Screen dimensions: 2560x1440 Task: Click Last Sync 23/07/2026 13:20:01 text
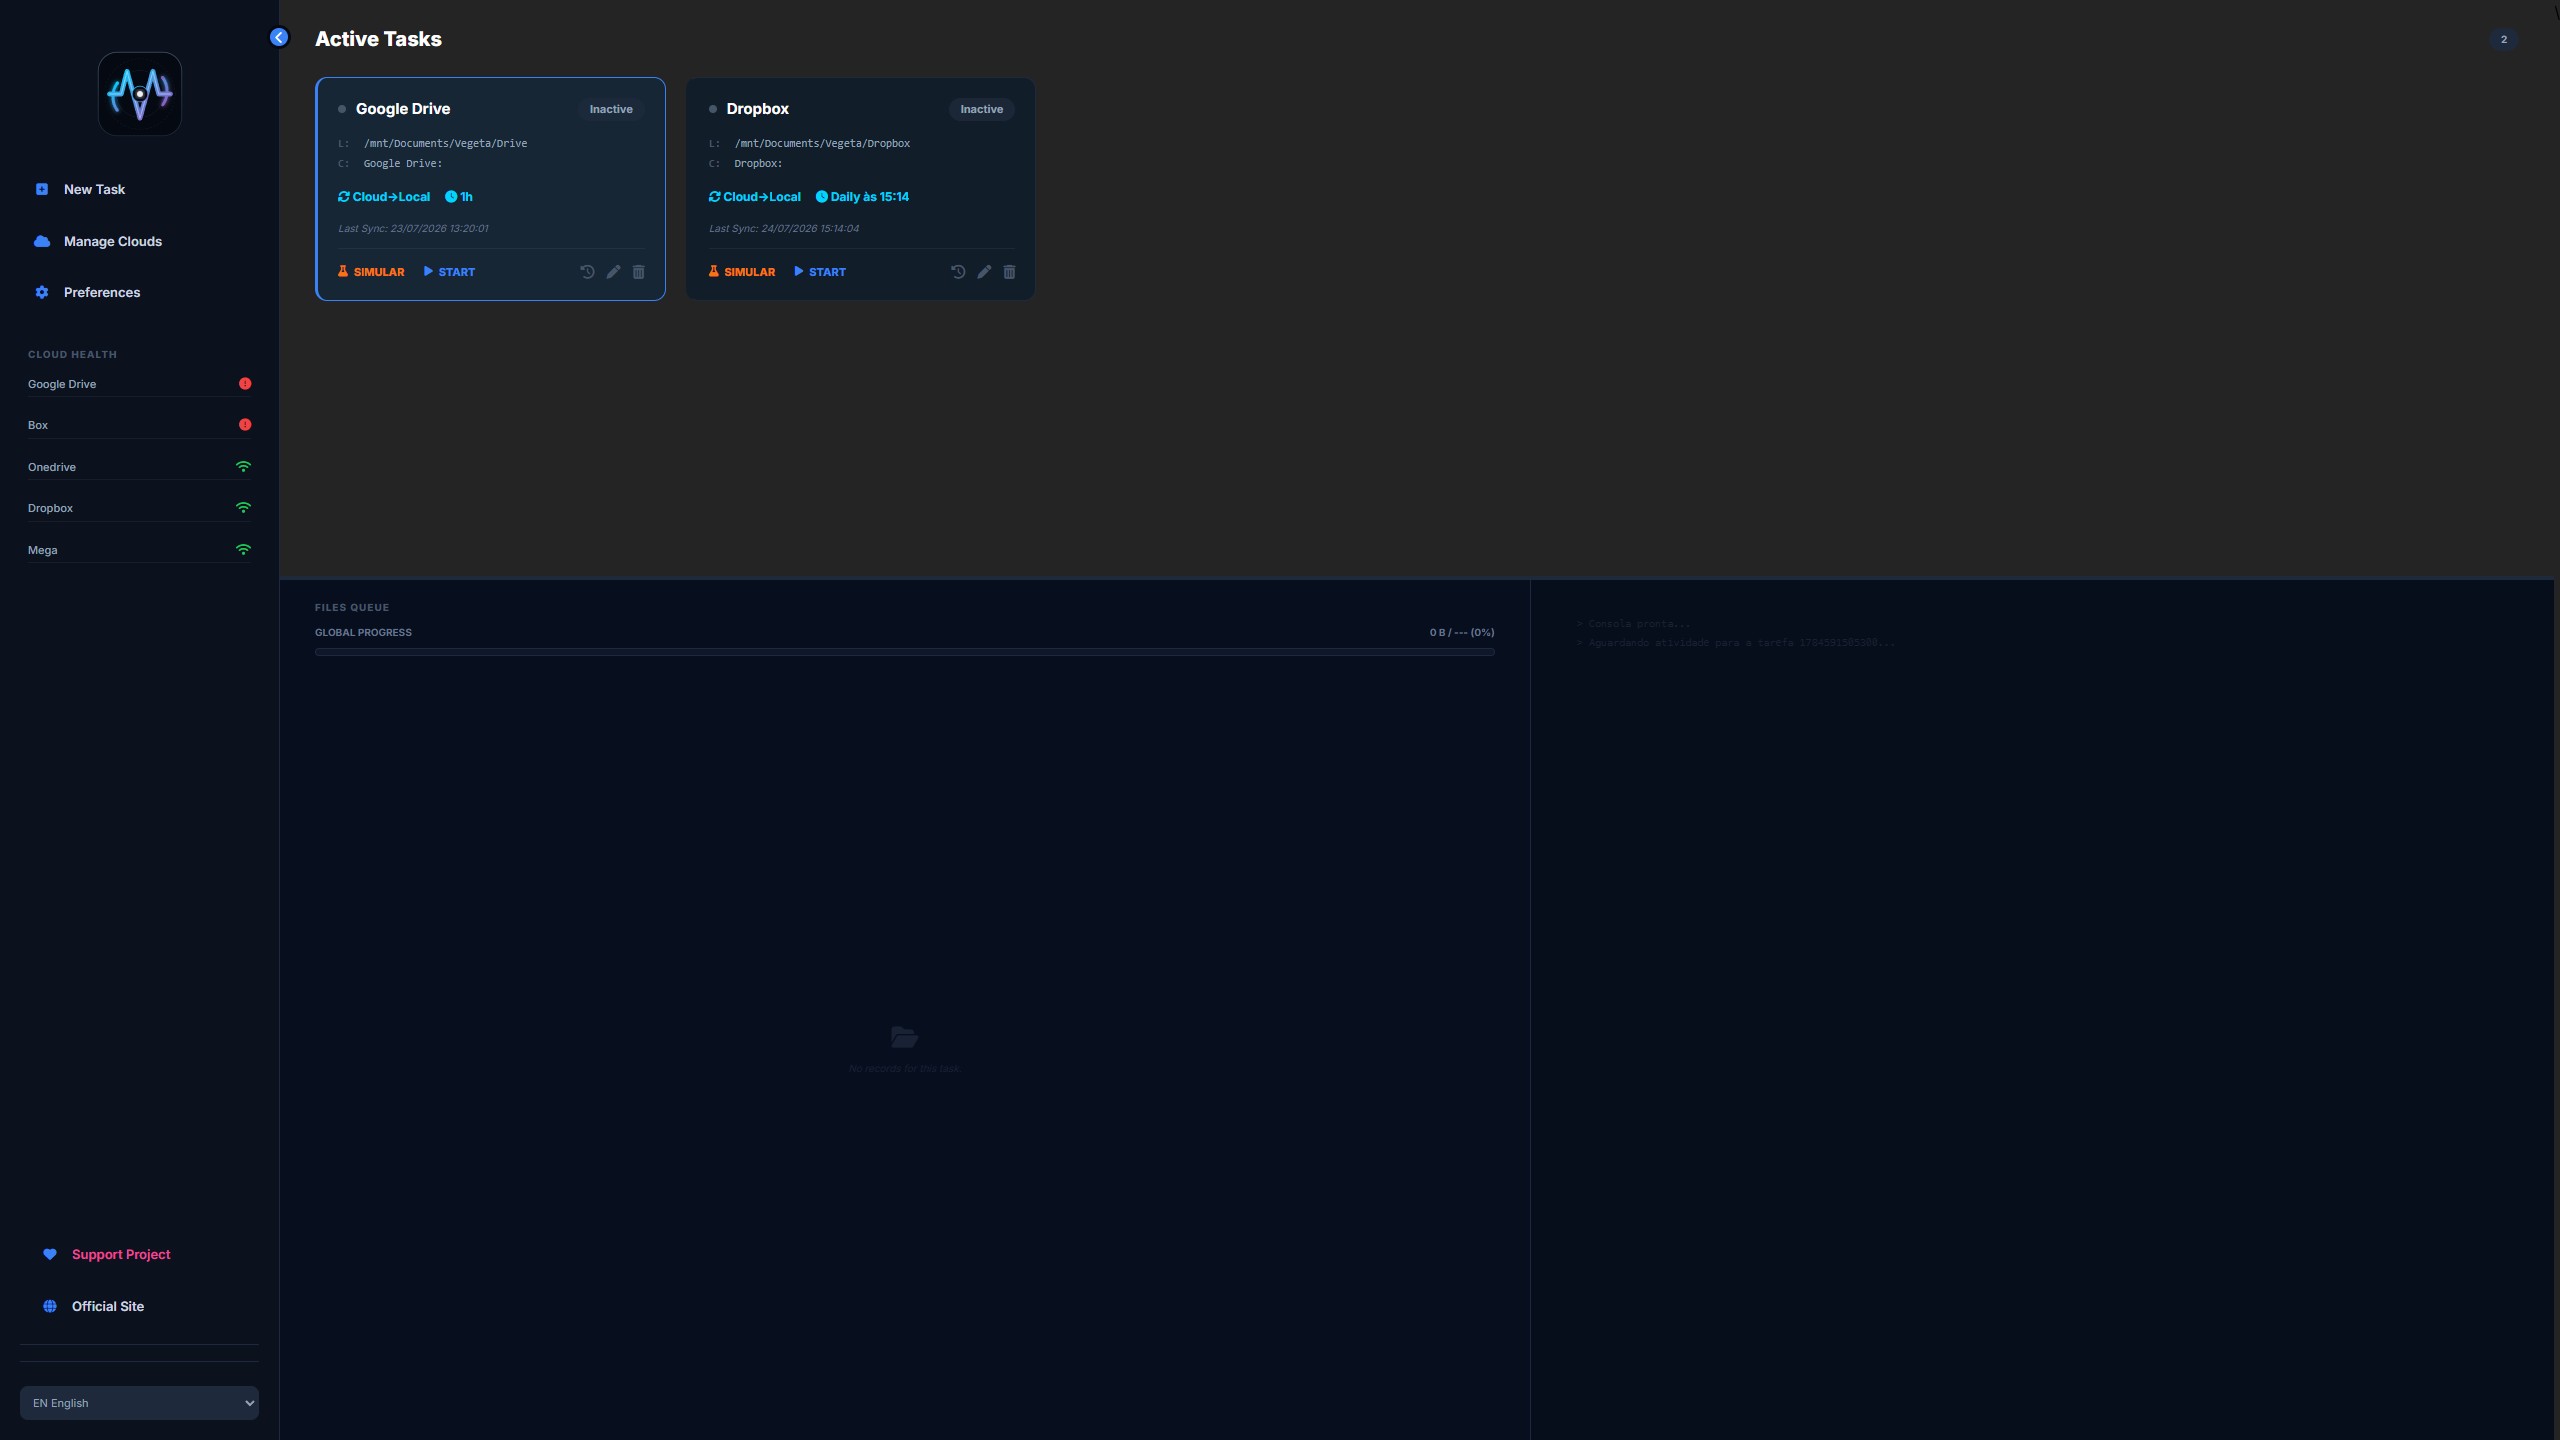click(414, 228)
